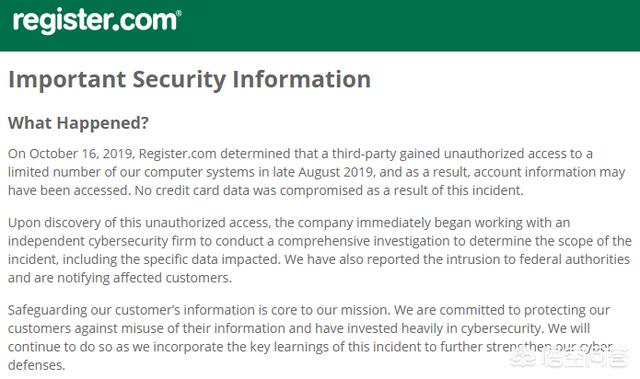
Task: Click the What Happened? subheading
Action: (x=78, y=123)
